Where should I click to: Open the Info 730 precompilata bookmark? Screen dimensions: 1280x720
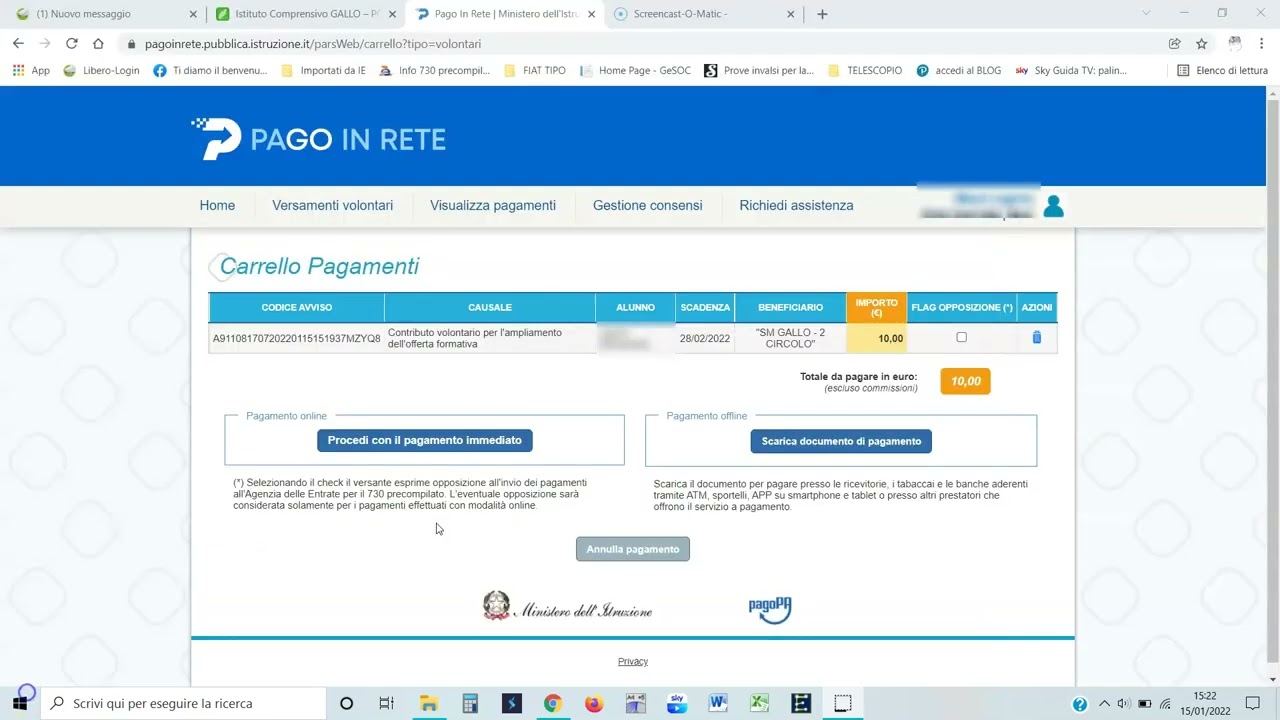(435, 71)
